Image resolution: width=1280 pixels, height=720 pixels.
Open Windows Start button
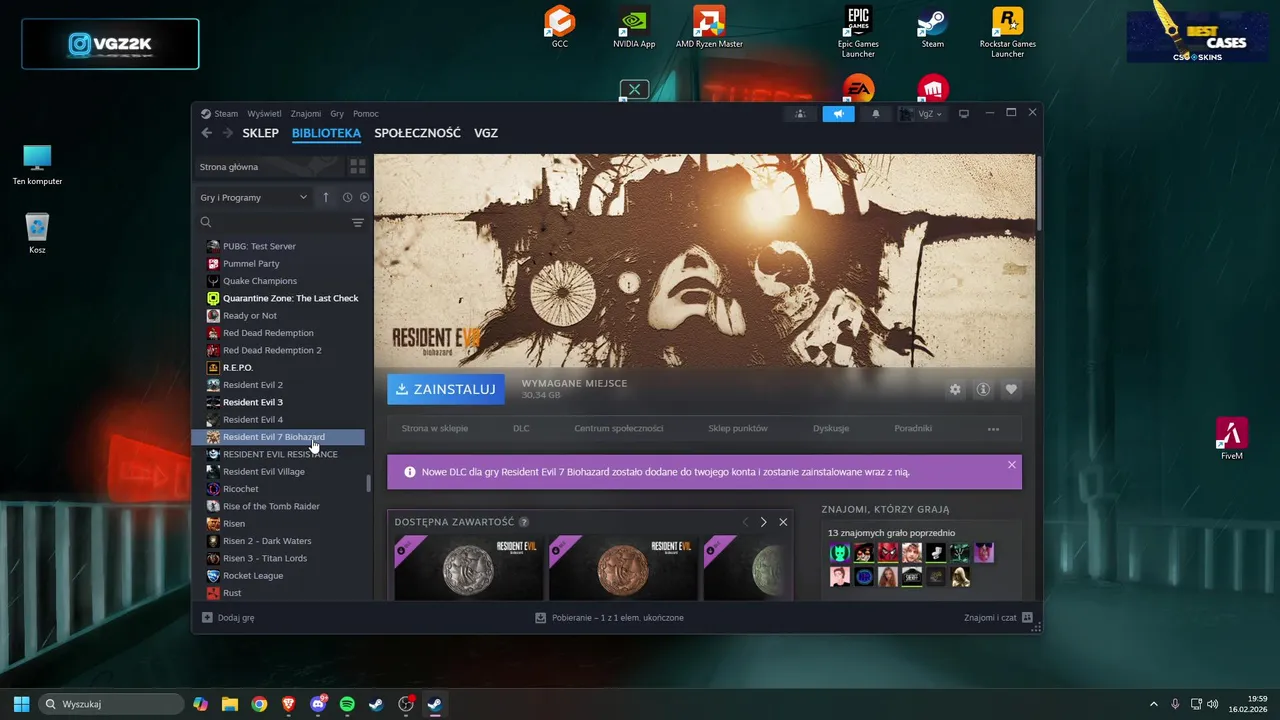(x=21, y=704)
